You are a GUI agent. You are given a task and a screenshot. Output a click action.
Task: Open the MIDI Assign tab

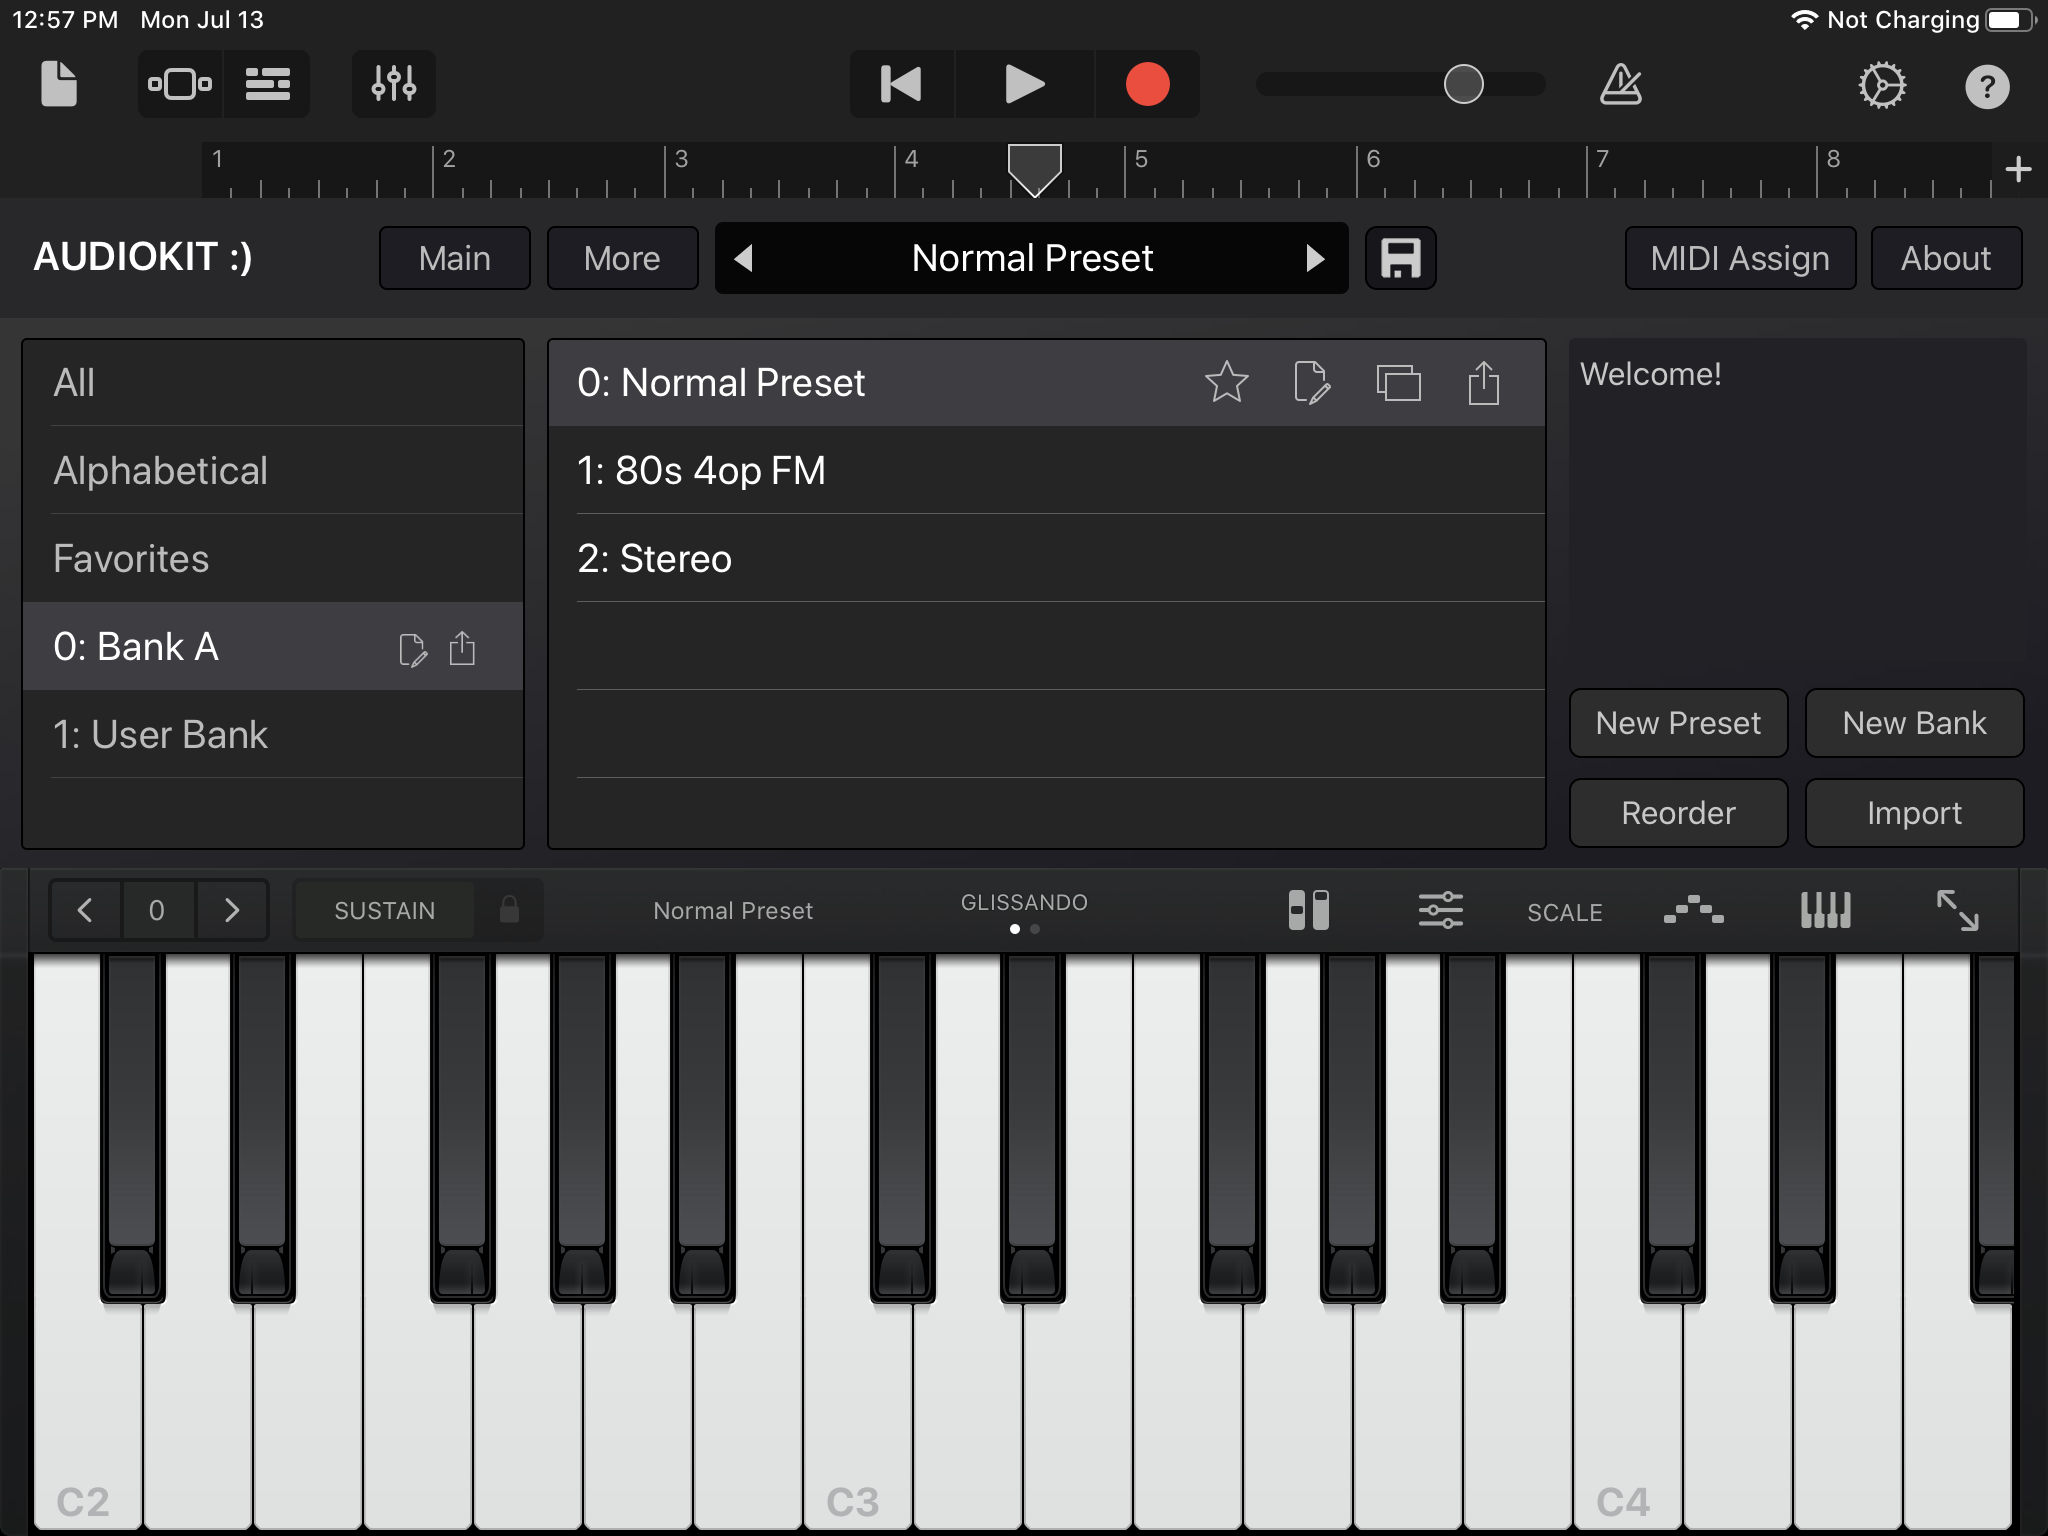click(x=1739, y=258)
